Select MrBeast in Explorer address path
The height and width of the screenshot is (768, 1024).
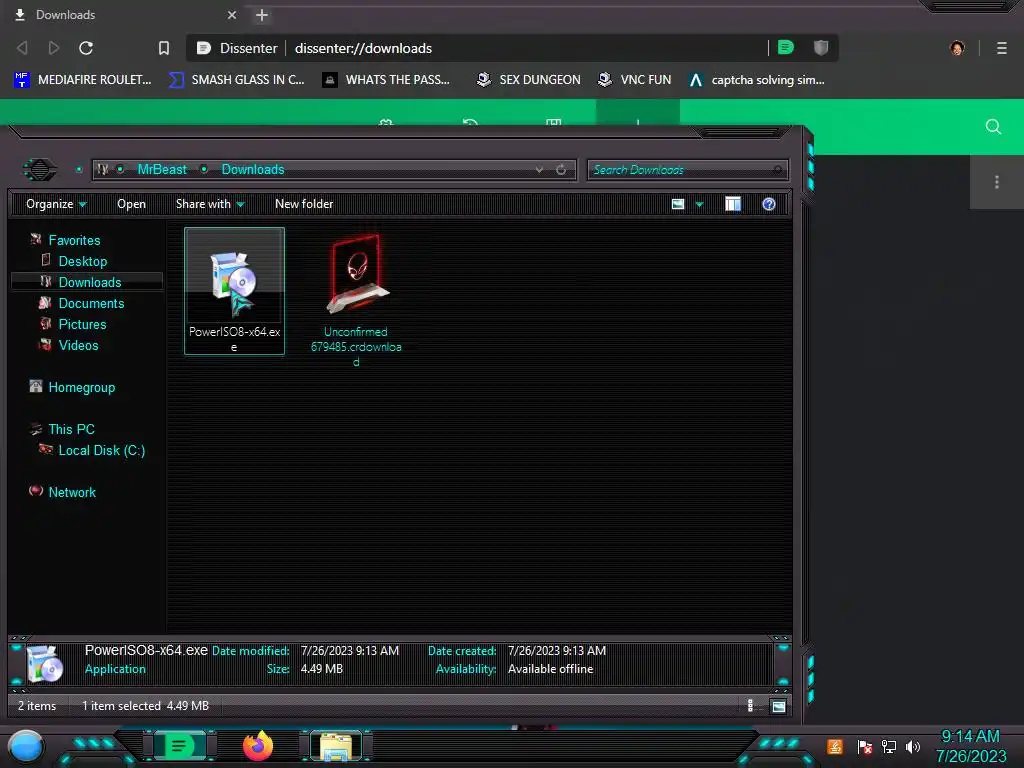(x=162, y=169)
